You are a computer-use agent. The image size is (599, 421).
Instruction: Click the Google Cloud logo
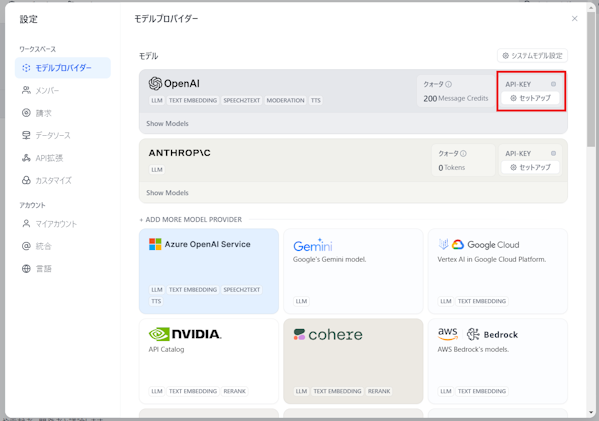tap(486, 245)
